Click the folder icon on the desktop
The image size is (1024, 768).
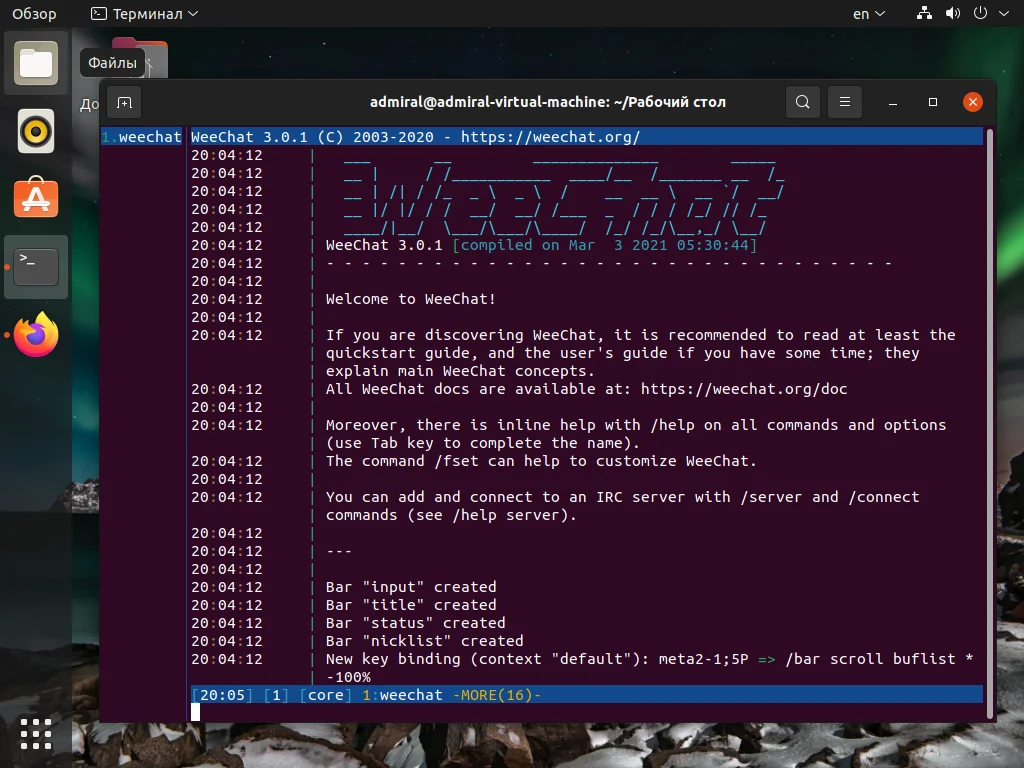[x=140, y=59]
